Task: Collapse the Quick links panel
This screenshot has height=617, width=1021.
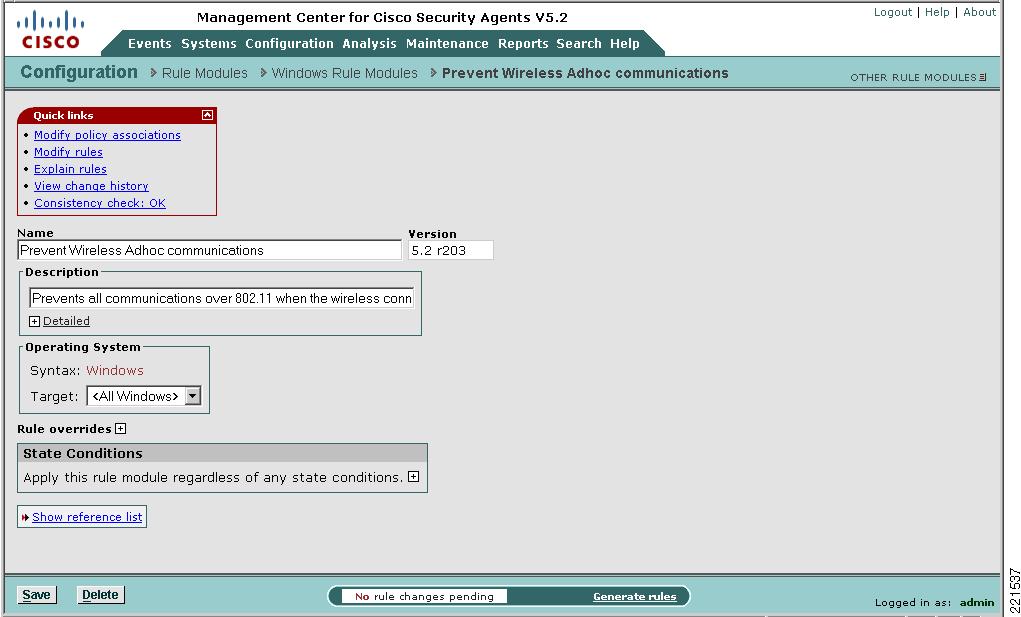Action: 207,115
